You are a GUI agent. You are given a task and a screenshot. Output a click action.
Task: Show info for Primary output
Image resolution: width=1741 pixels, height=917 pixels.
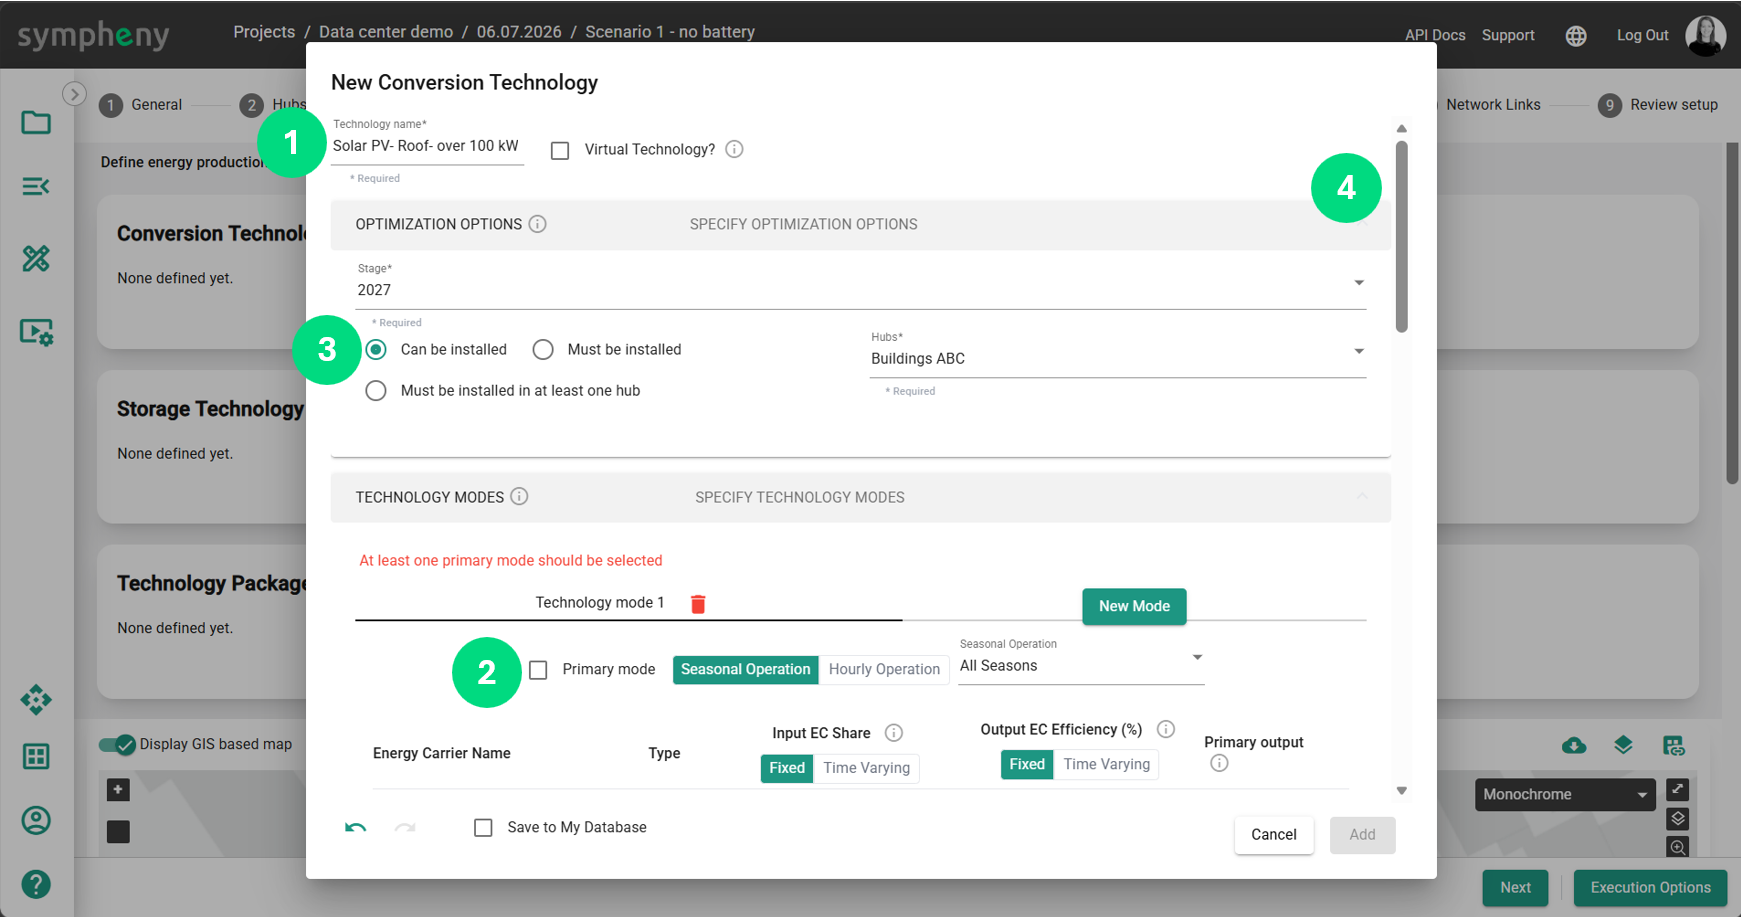[1219, 763]
